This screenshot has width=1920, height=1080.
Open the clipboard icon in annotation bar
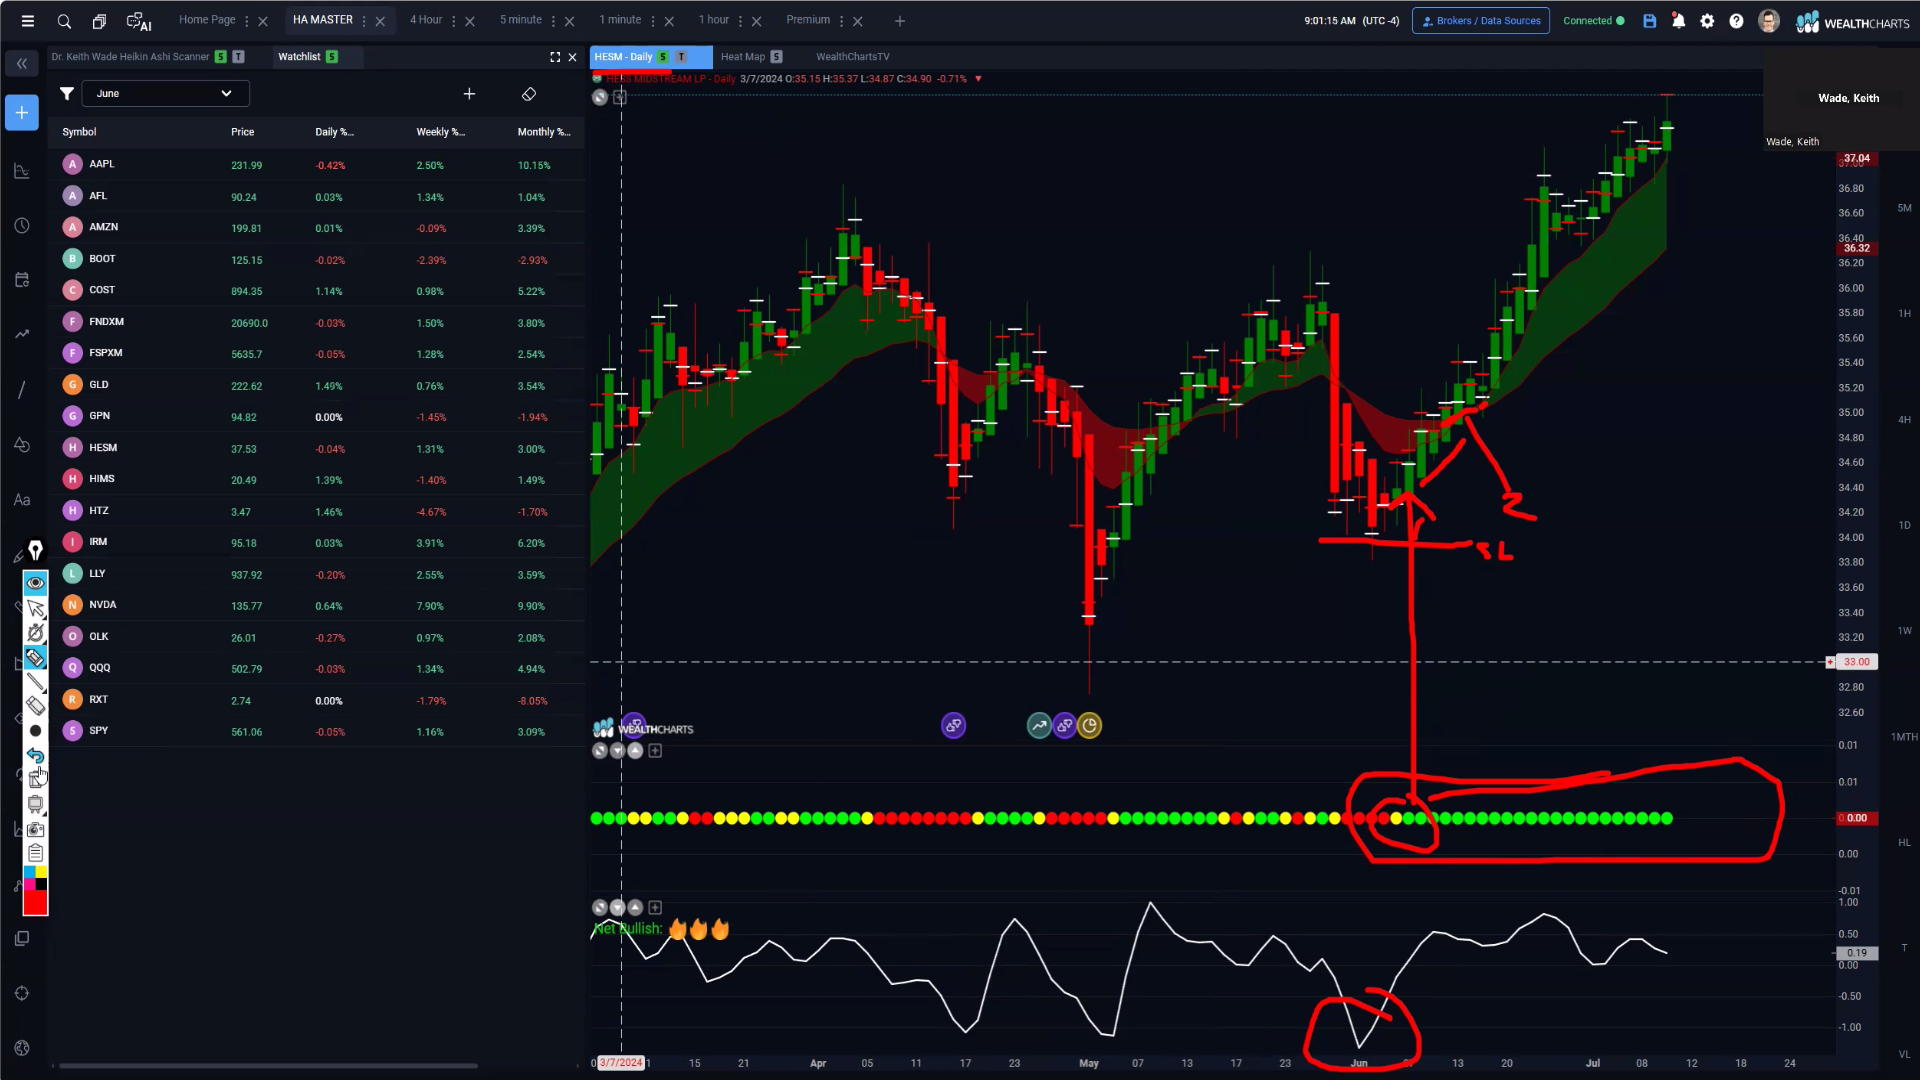point(35,853)
